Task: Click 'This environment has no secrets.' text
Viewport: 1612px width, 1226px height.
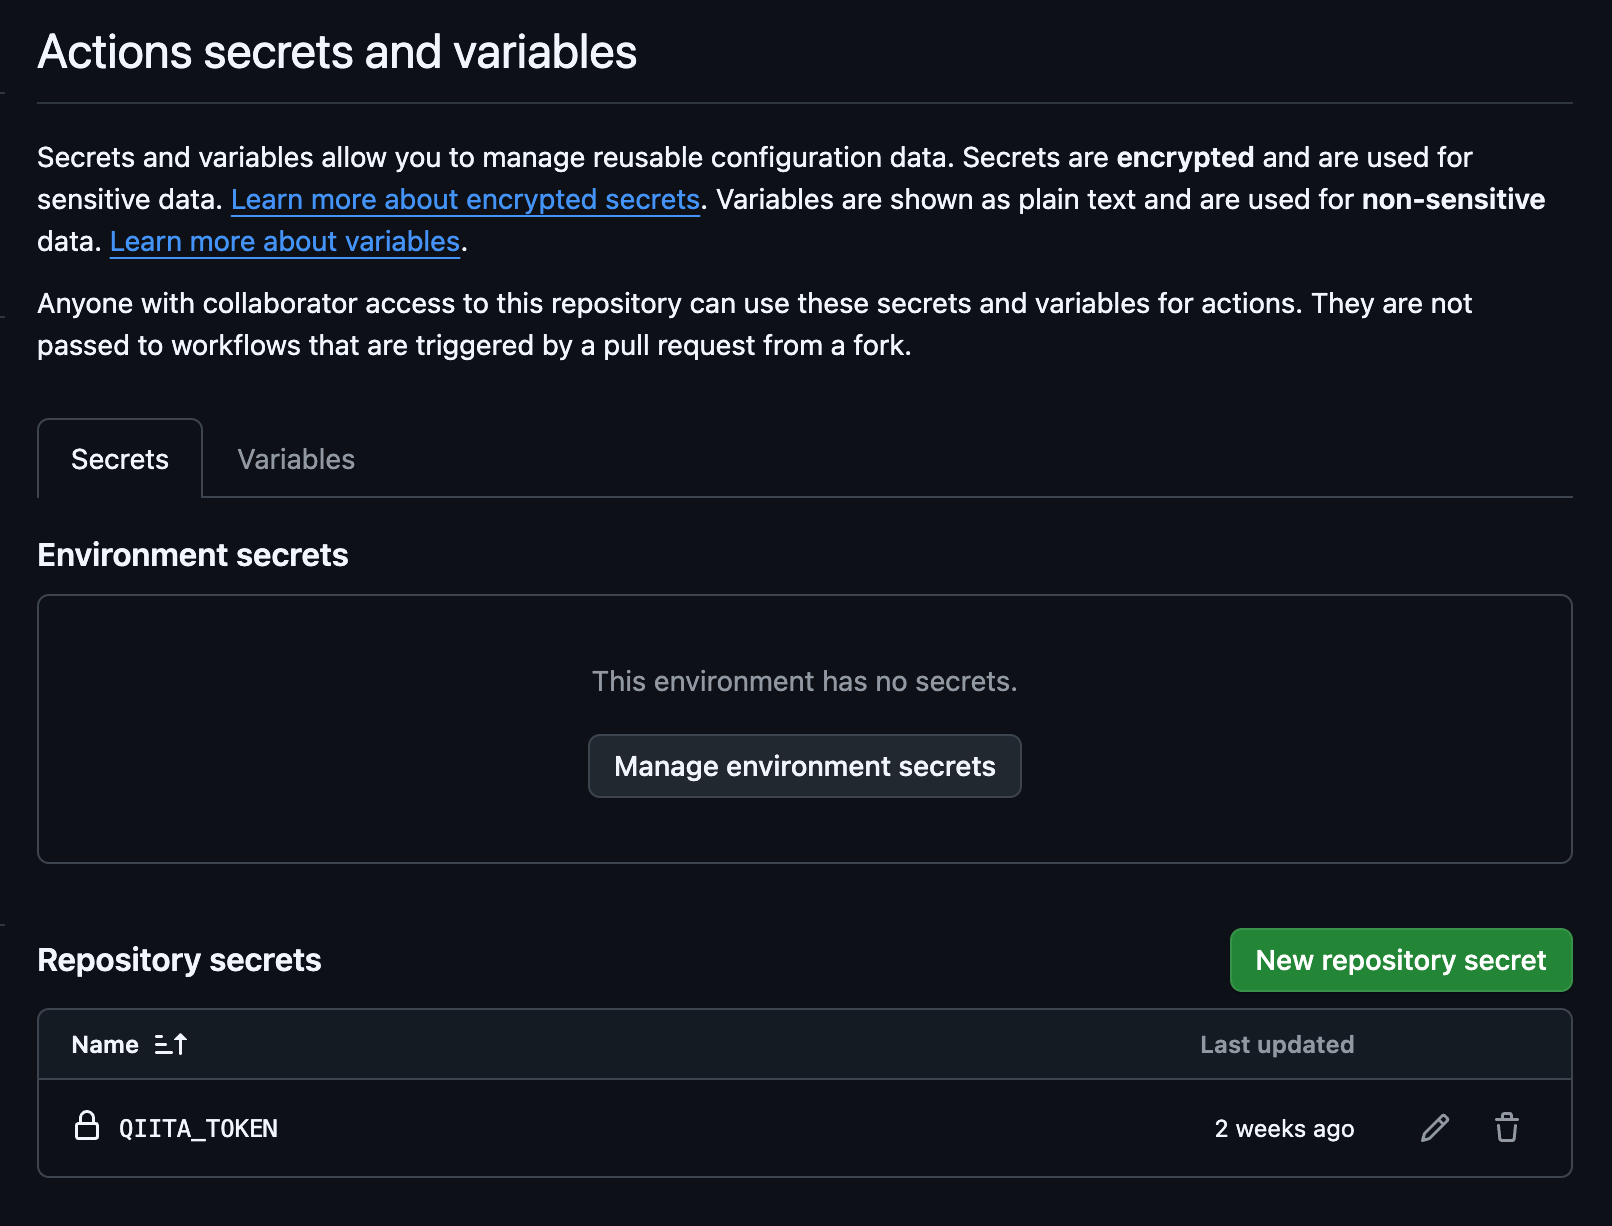Action: coord(804,682)
